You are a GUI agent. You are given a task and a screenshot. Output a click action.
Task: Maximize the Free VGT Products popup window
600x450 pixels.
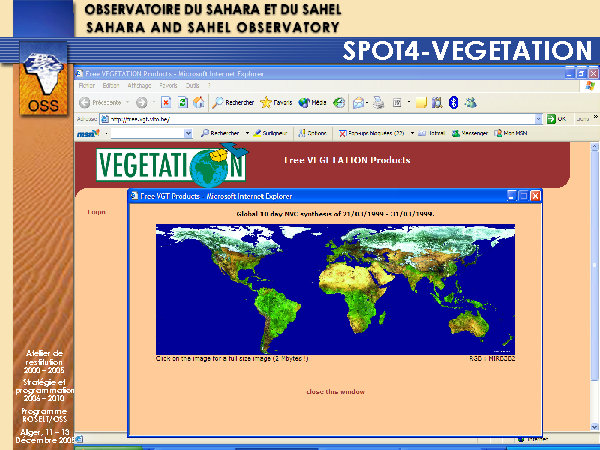pyautogui.click(x=523, y=196)
